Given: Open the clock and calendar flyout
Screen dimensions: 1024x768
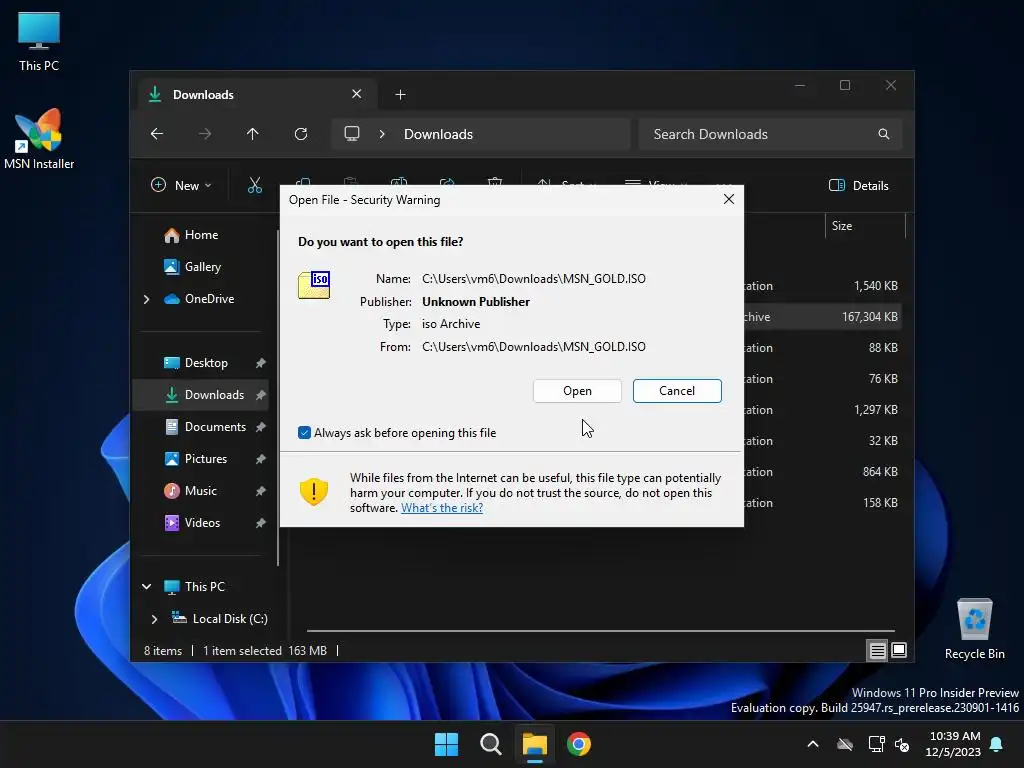Looking at the screenshot, I should click(x=953, y=744).
